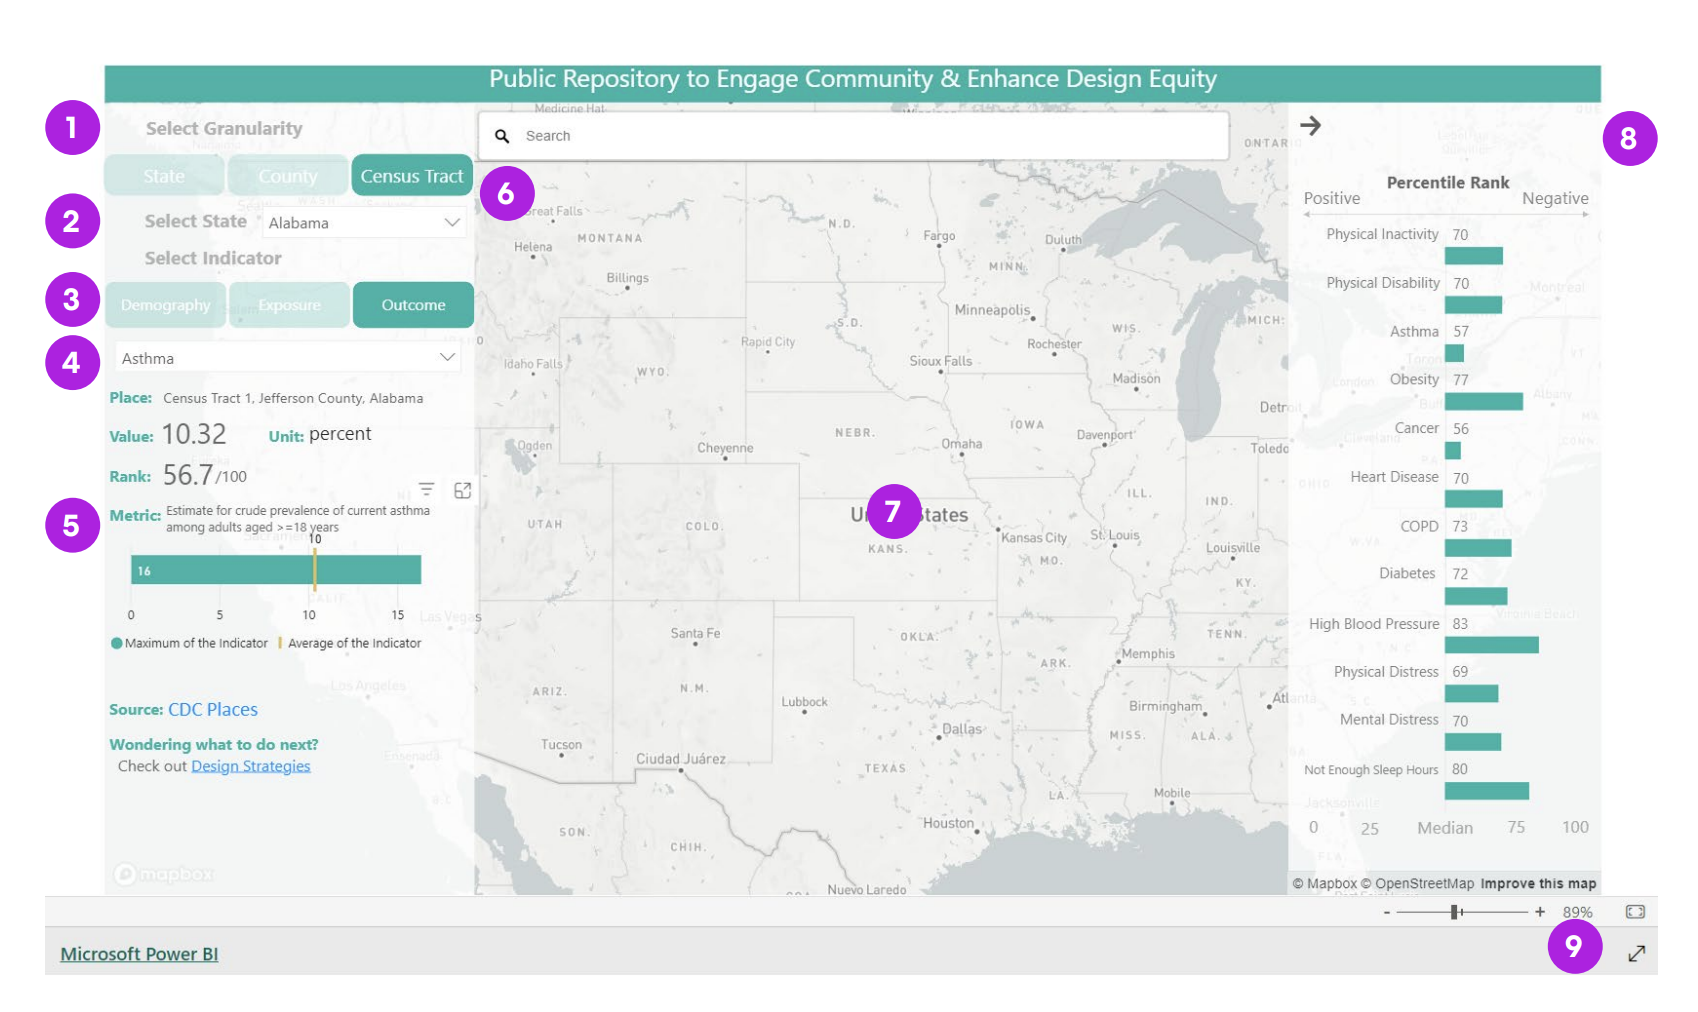Click the zoom out minus button
The image size is (1698, 1012).
[1386, 912]
